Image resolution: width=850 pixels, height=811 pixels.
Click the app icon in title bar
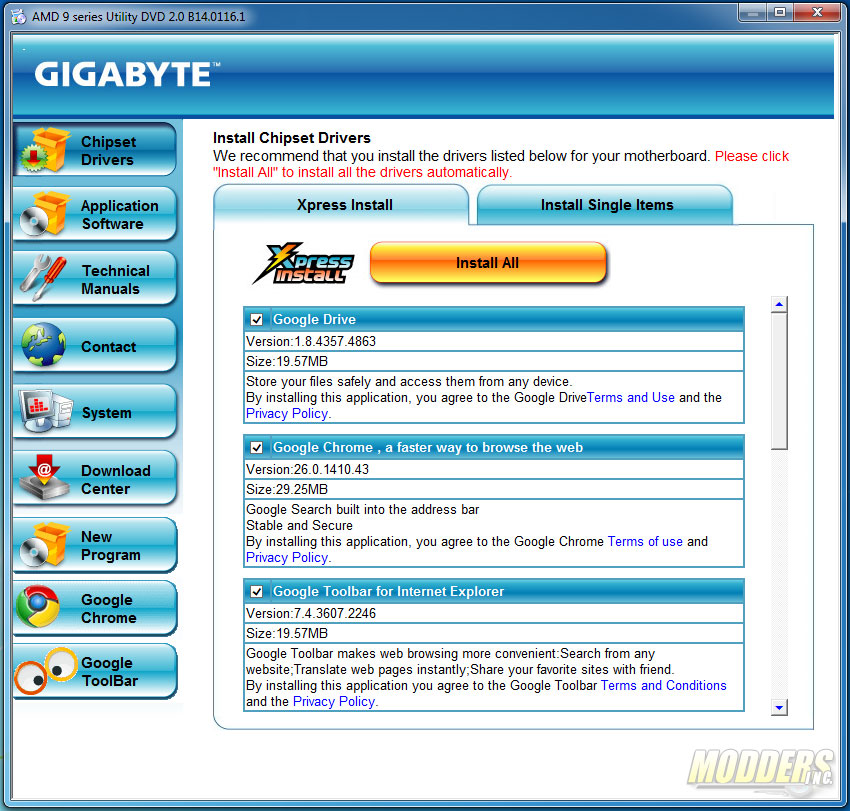pyautogui.click(x=18, y=17)
